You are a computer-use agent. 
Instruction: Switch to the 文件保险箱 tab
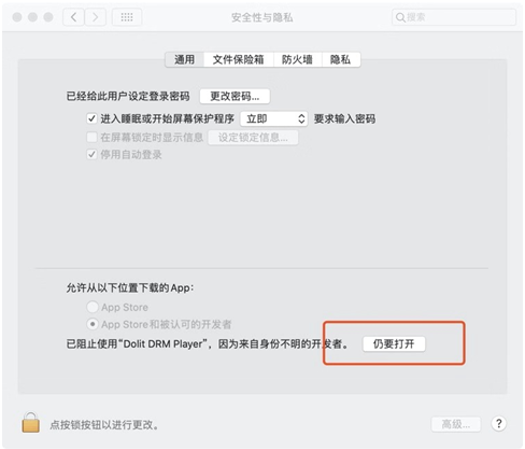coord(238,60)
